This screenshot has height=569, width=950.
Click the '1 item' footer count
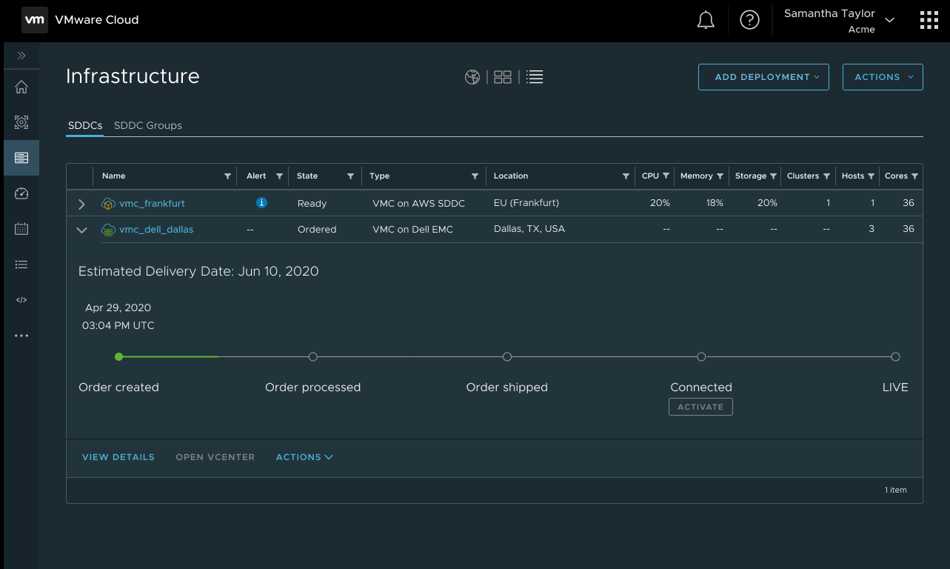coord(895,490)
